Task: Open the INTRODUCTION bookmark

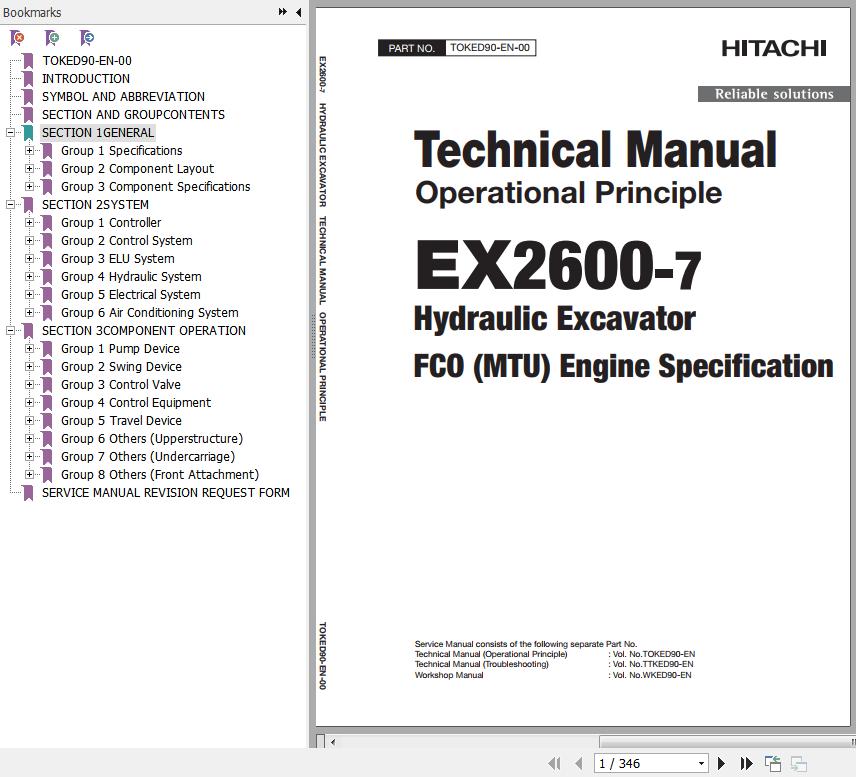Action: [x=85, y=79]
